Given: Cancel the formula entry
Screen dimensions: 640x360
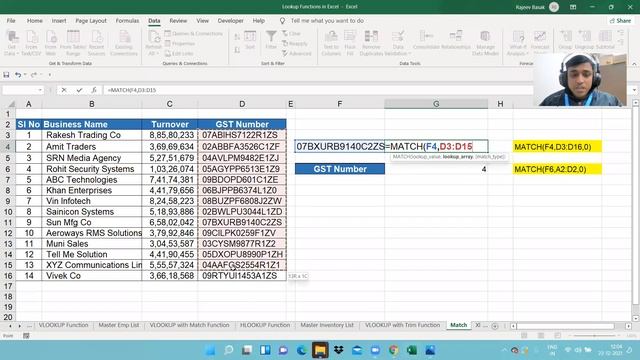Looking at the screenshot, I should [64, 90].
